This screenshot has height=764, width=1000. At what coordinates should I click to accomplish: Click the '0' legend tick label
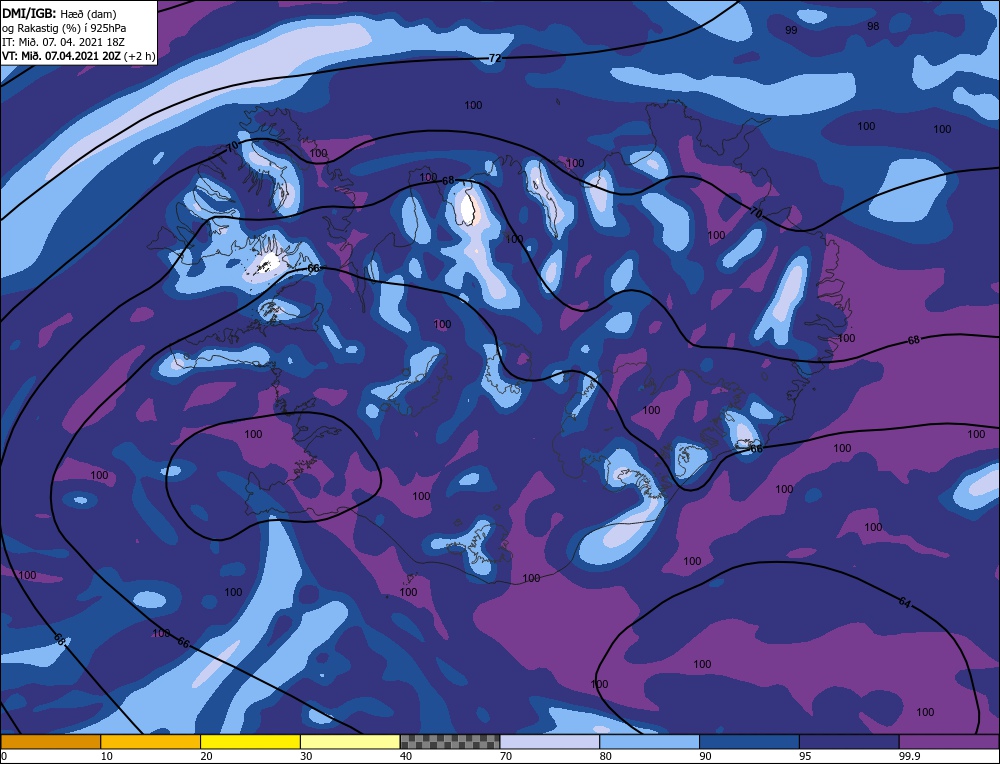[x=4, y=756]
